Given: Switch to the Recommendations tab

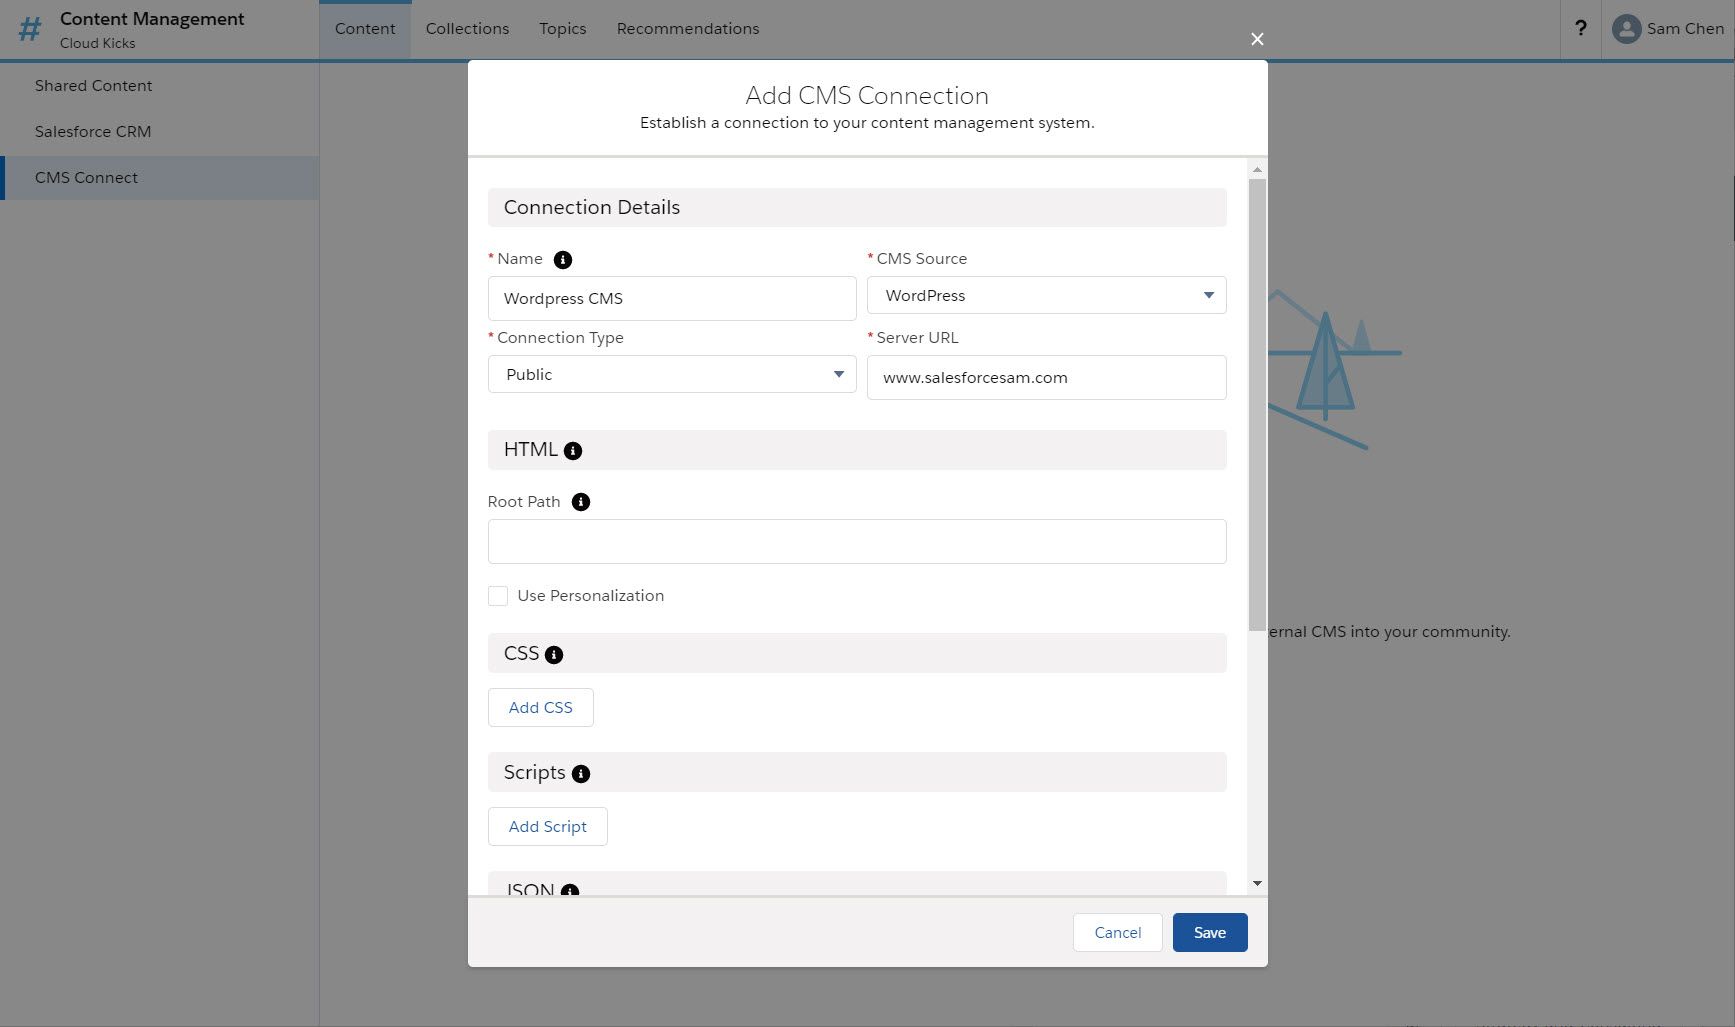Looking at the screenshot, I should click(x=688, y=29).
